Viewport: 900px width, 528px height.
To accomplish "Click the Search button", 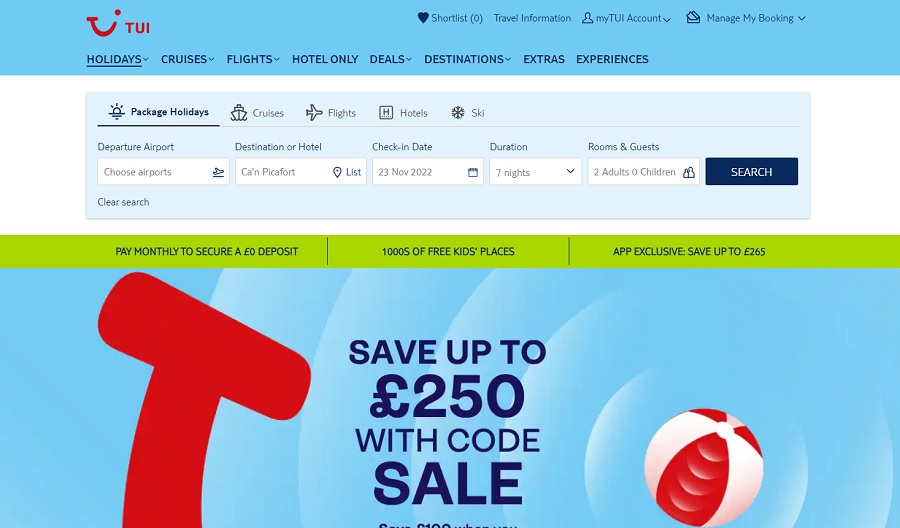I will click(751, 172).
